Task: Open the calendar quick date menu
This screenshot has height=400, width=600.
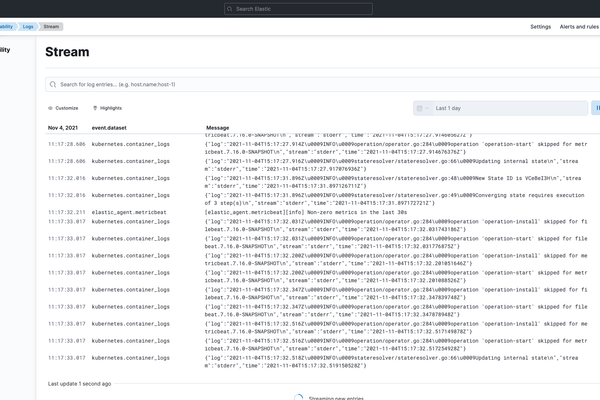Action: point(422,108)
